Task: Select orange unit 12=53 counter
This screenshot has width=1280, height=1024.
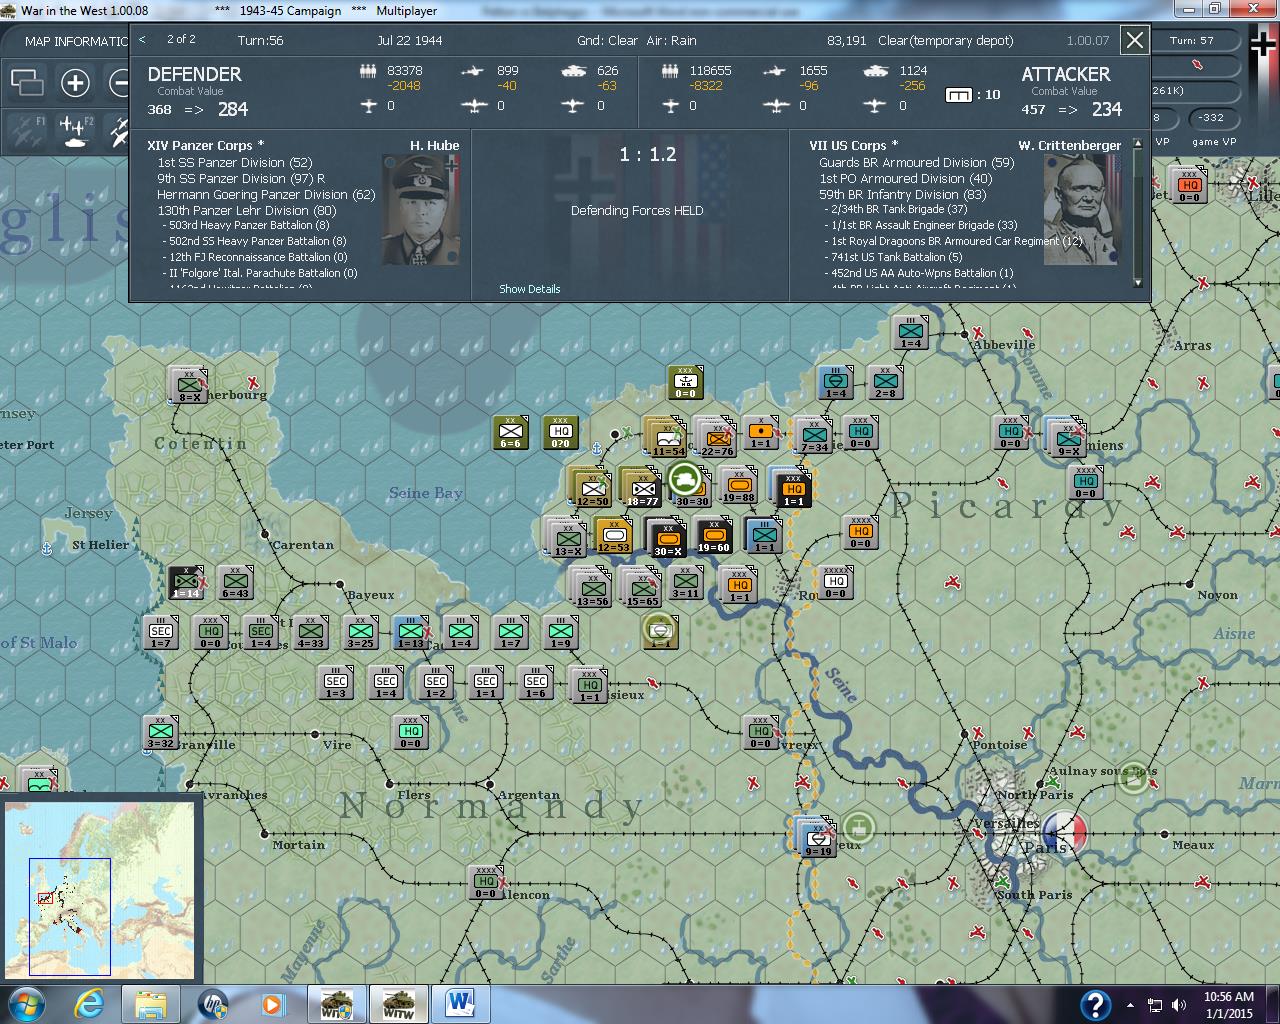Action: pos(613,536)
